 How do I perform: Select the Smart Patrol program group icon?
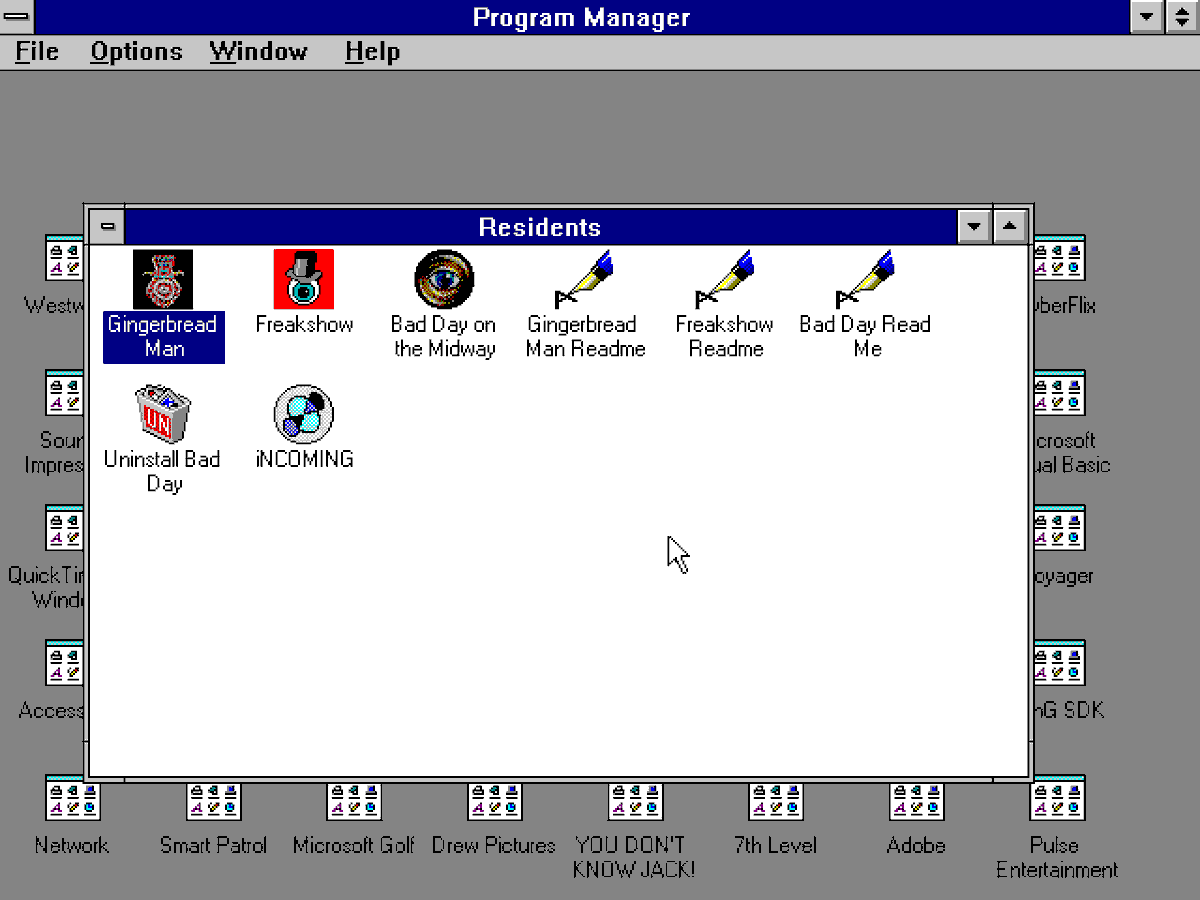tap(213, 799)
